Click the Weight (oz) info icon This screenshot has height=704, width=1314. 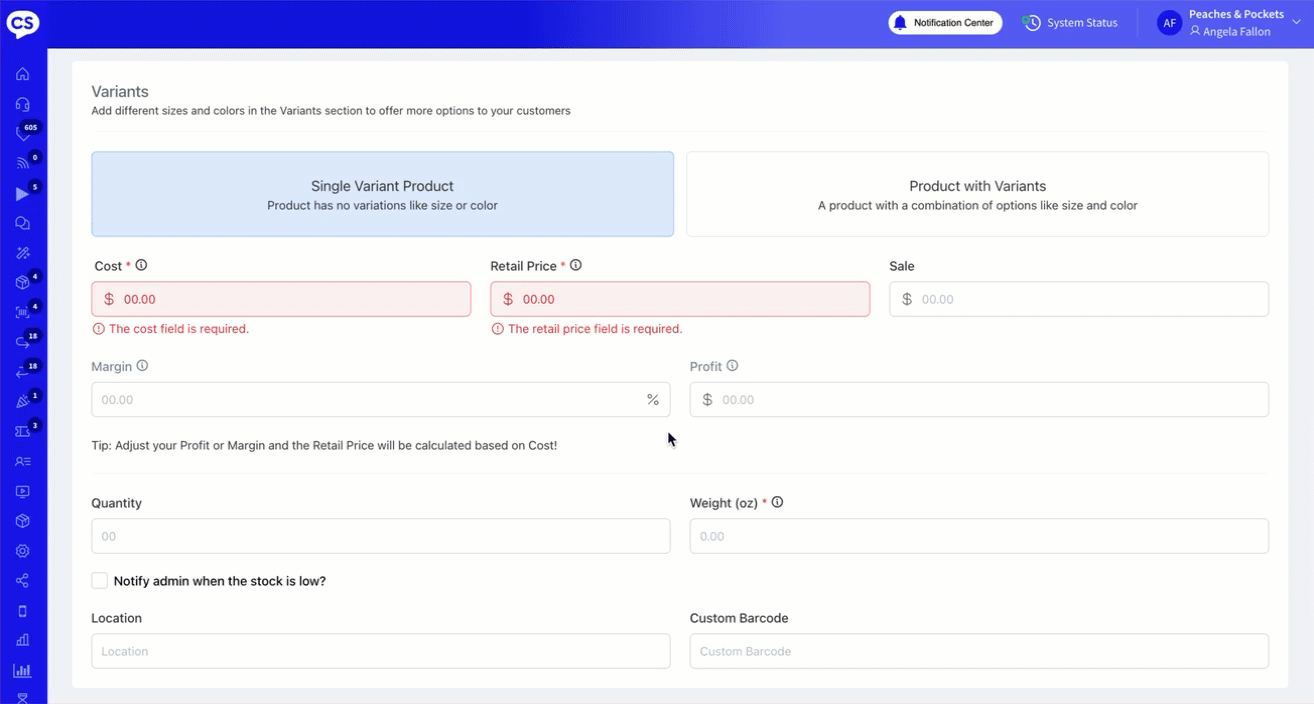click(777, 502)
